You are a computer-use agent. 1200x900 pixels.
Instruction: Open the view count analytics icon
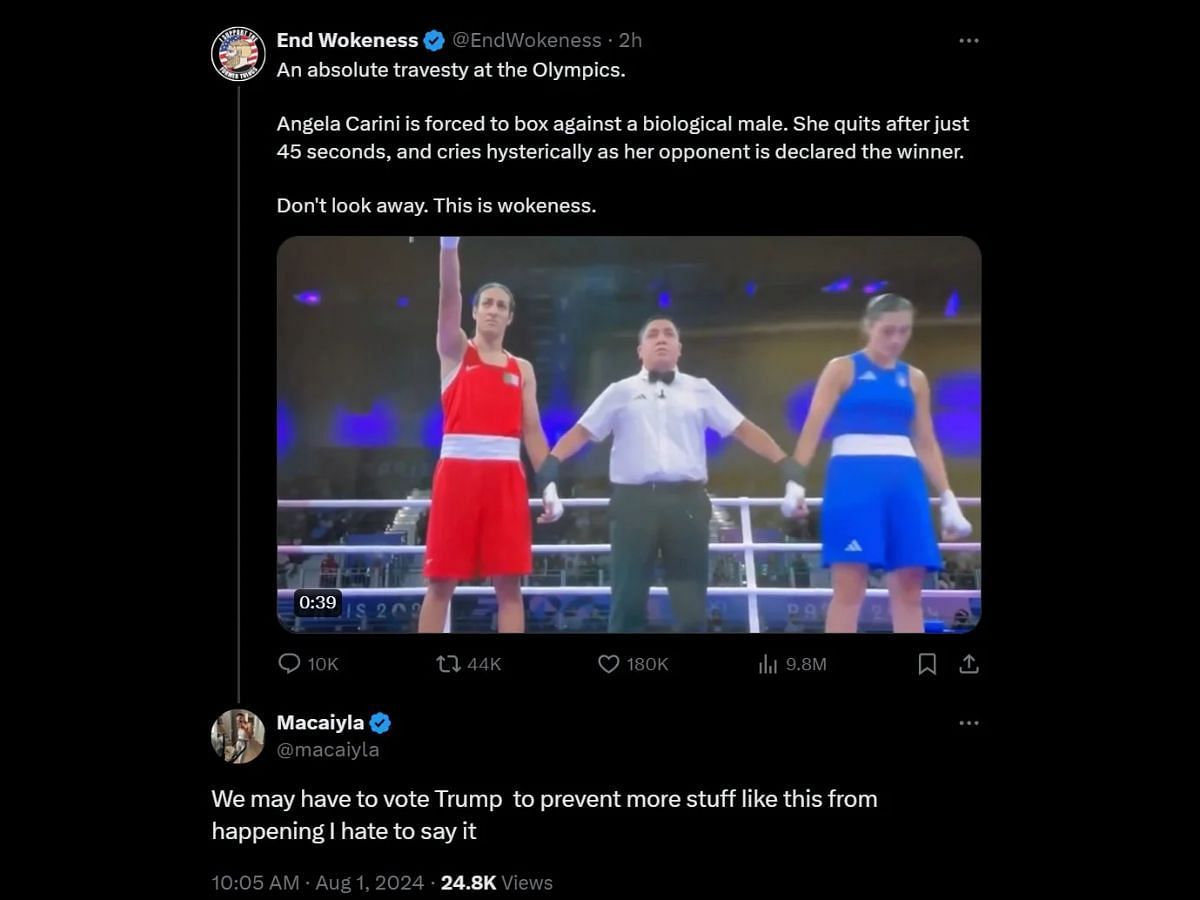click(x=768, y=664)
